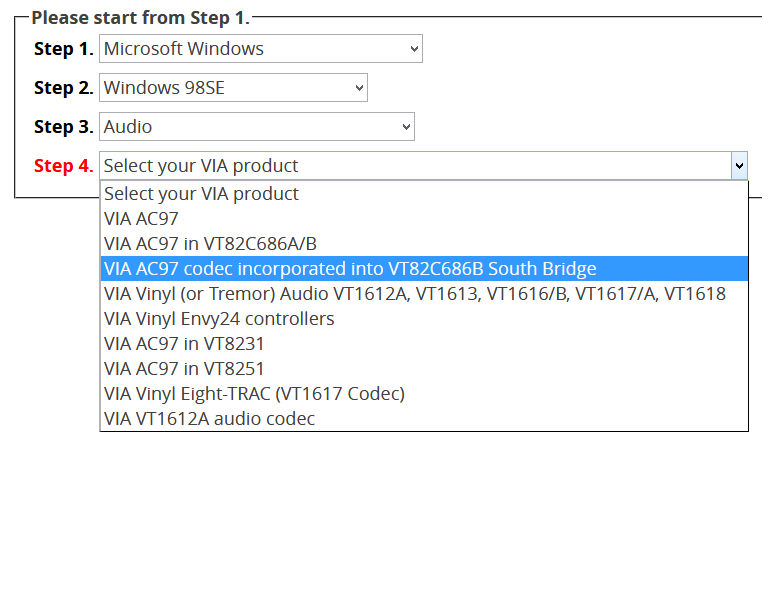This screenshot has width=768, height=614.
Task: Pick VIA AC97 codec in VT82C686B South Bridge
Action: pos(350,269)
